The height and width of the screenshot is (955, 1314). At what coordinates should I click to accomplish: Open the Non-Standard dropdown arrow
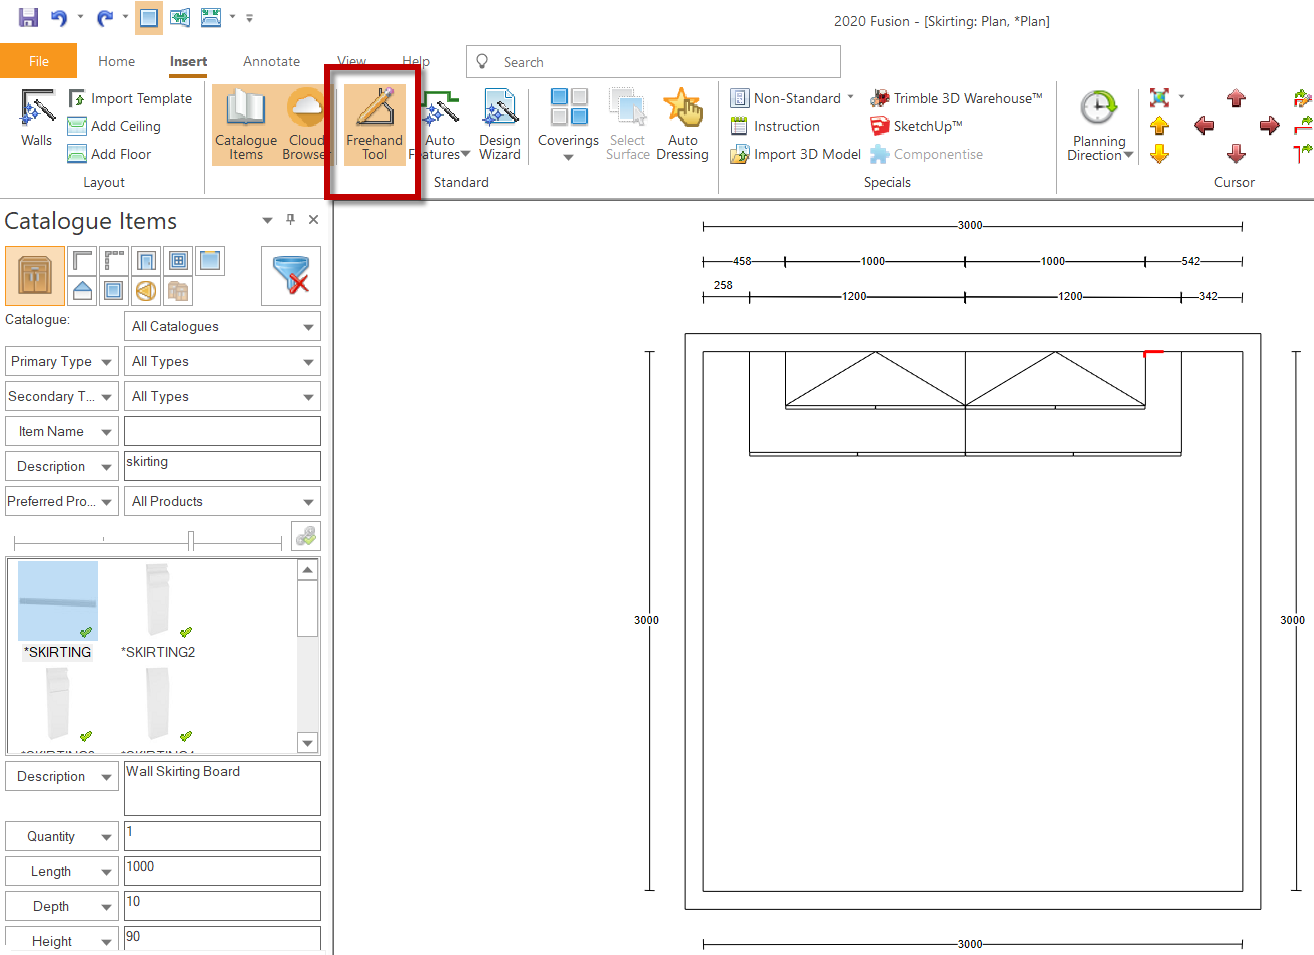tap(850, 97)
